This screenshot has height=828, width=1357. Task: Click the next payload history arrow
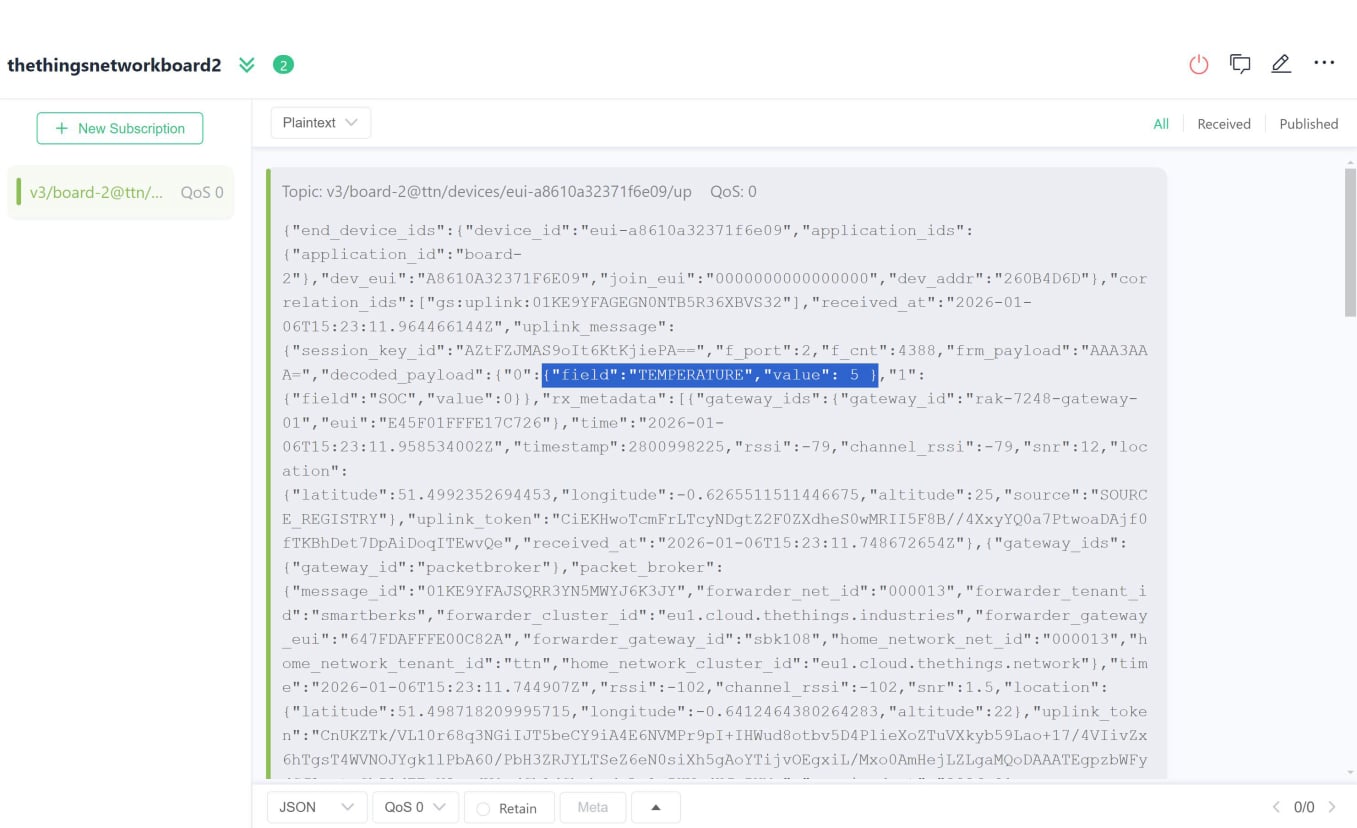[1332, 807]
